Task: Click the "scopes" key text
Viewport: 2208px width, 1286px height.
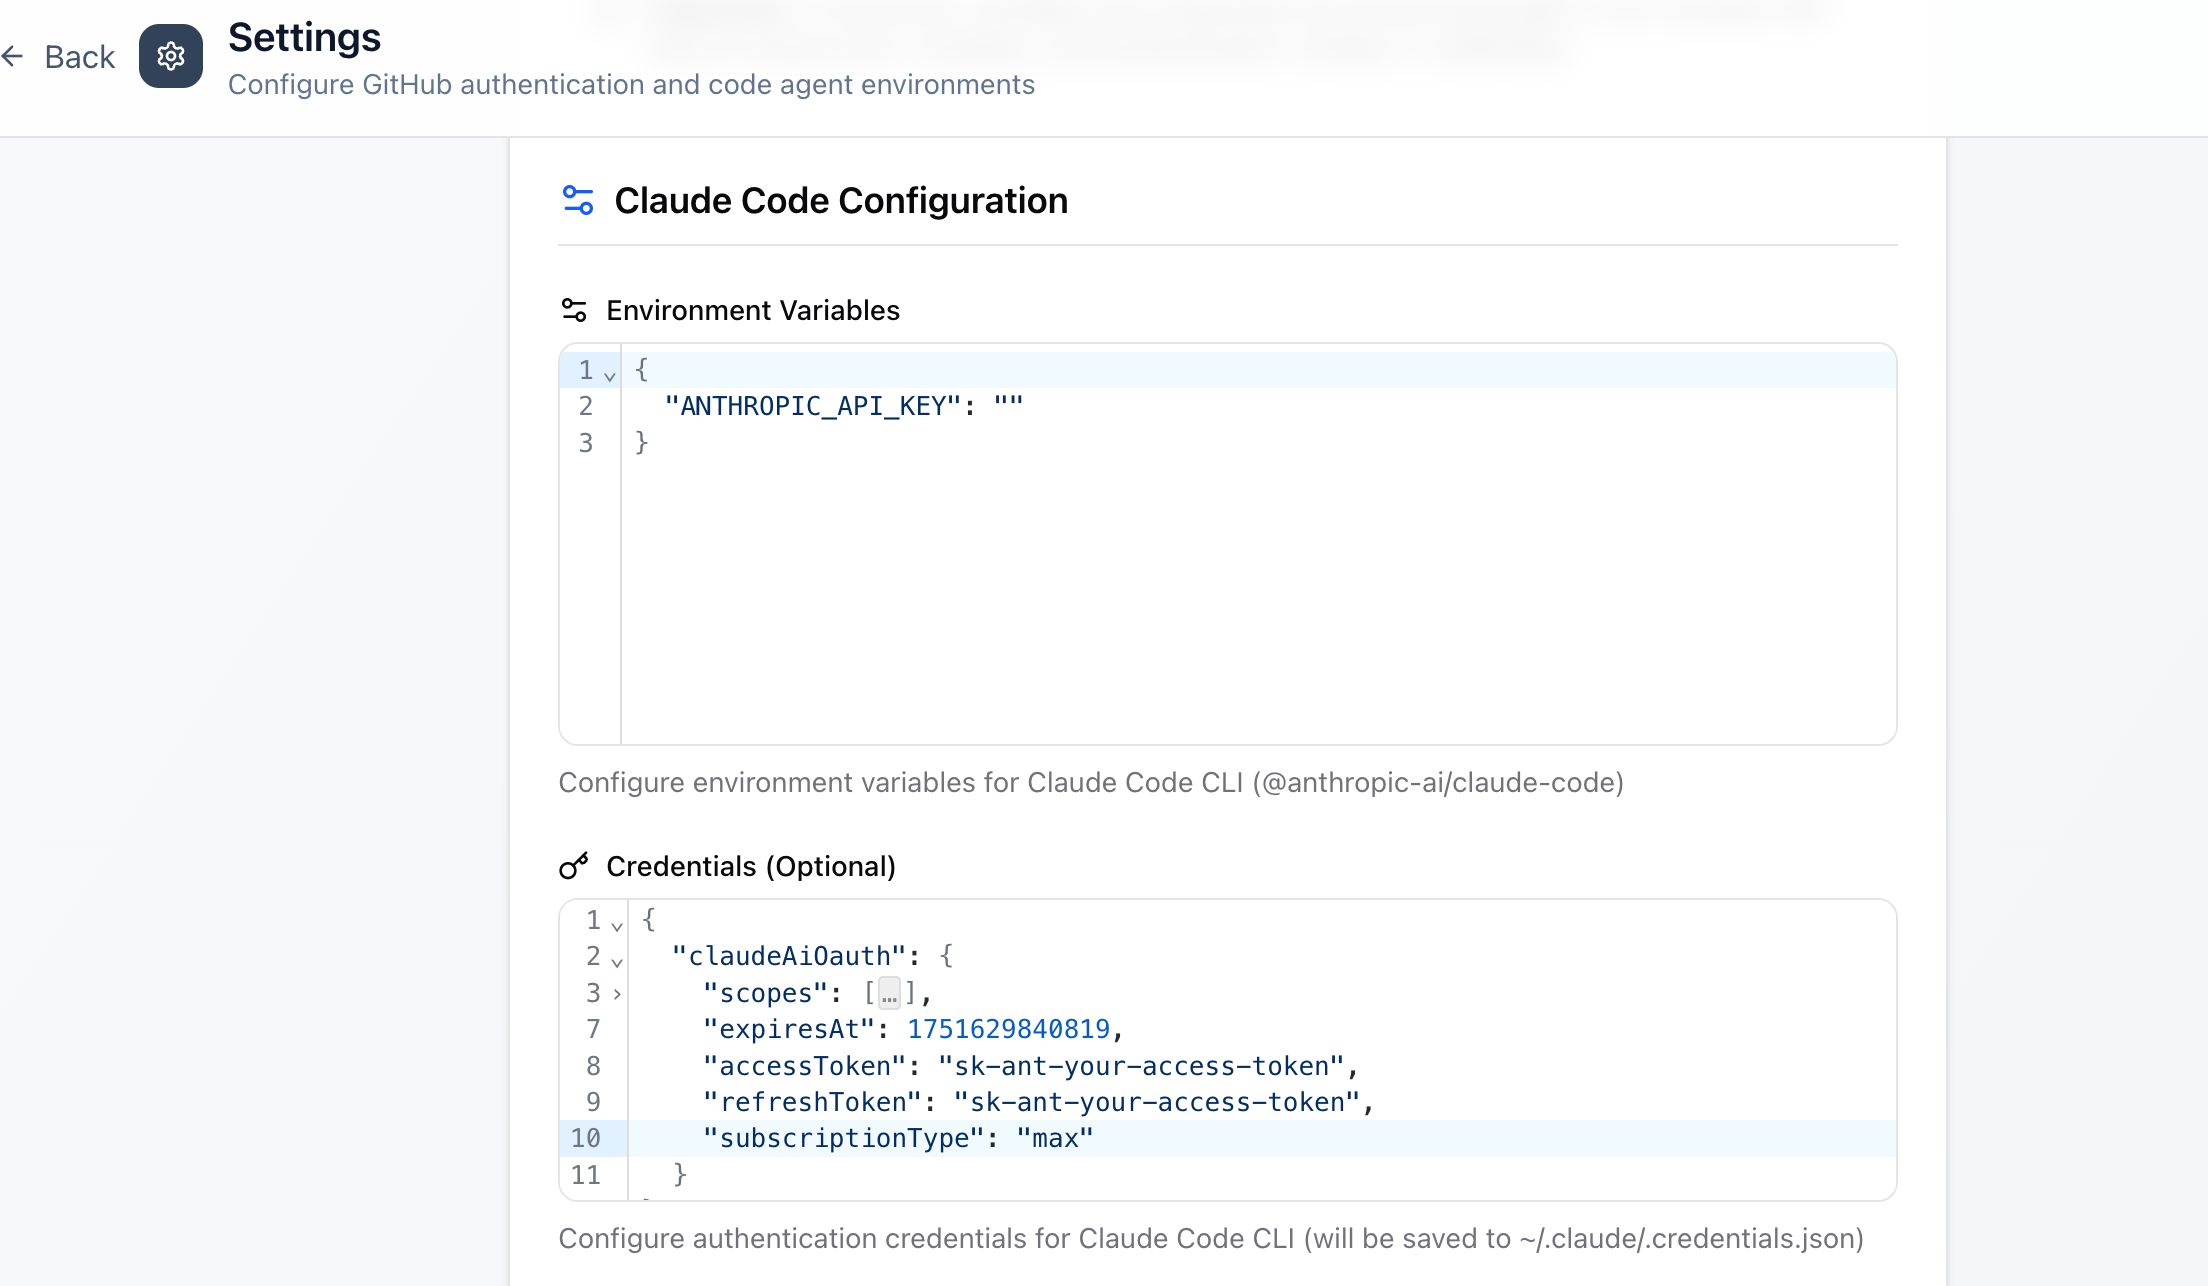Action: tap(765, 993)
